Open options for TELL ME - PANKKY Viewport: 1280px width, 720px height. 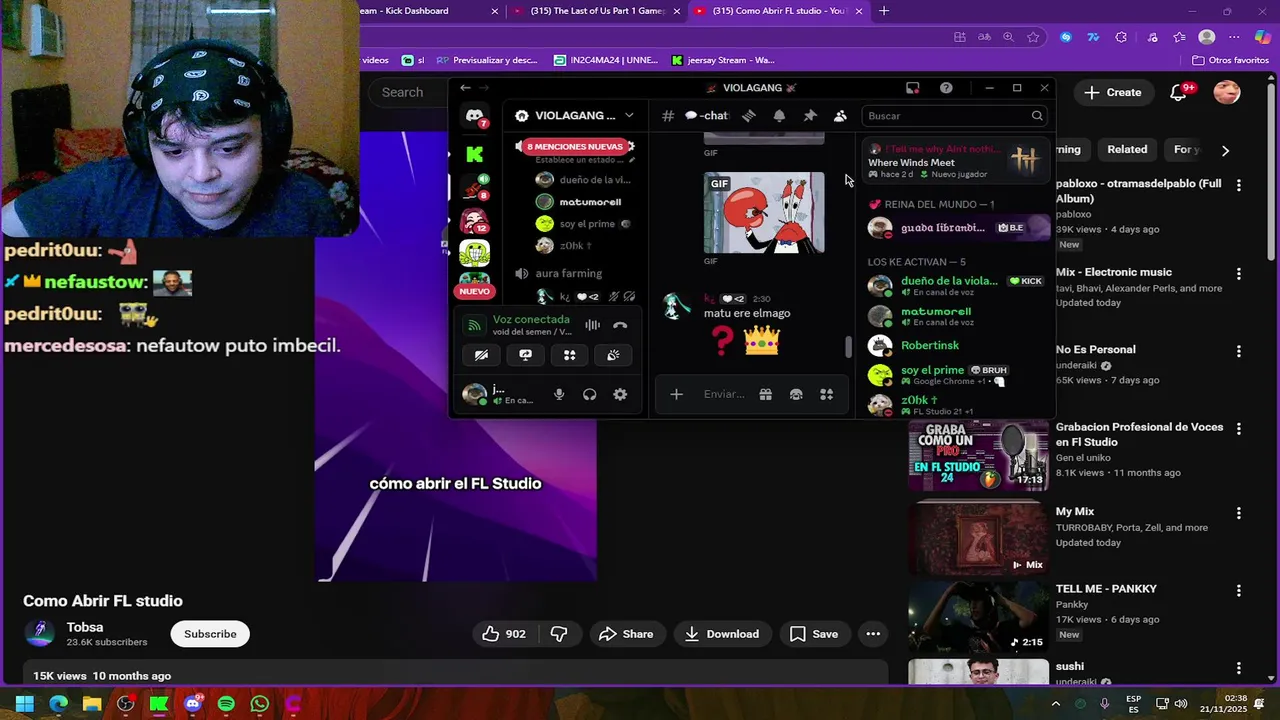pyautogui.click(x=1239, y=590)
